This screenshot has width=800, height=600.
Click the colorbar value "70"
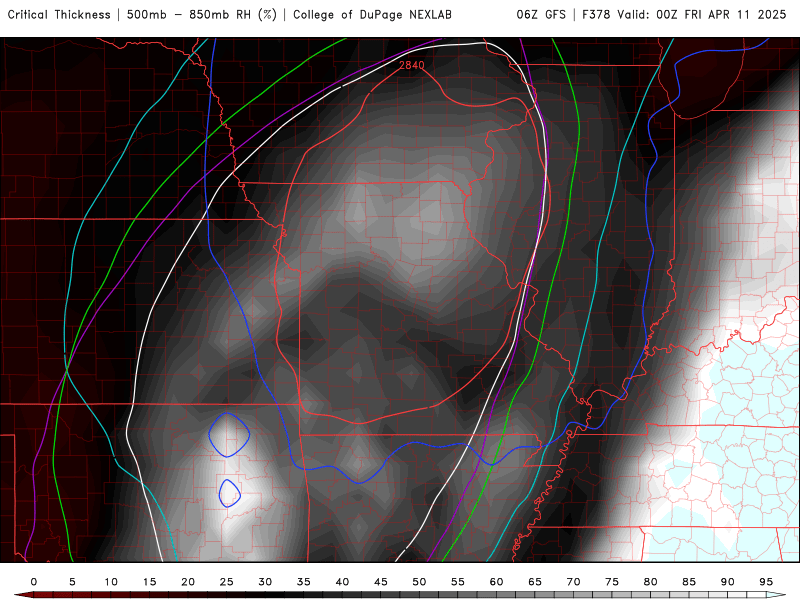(573, 582)
